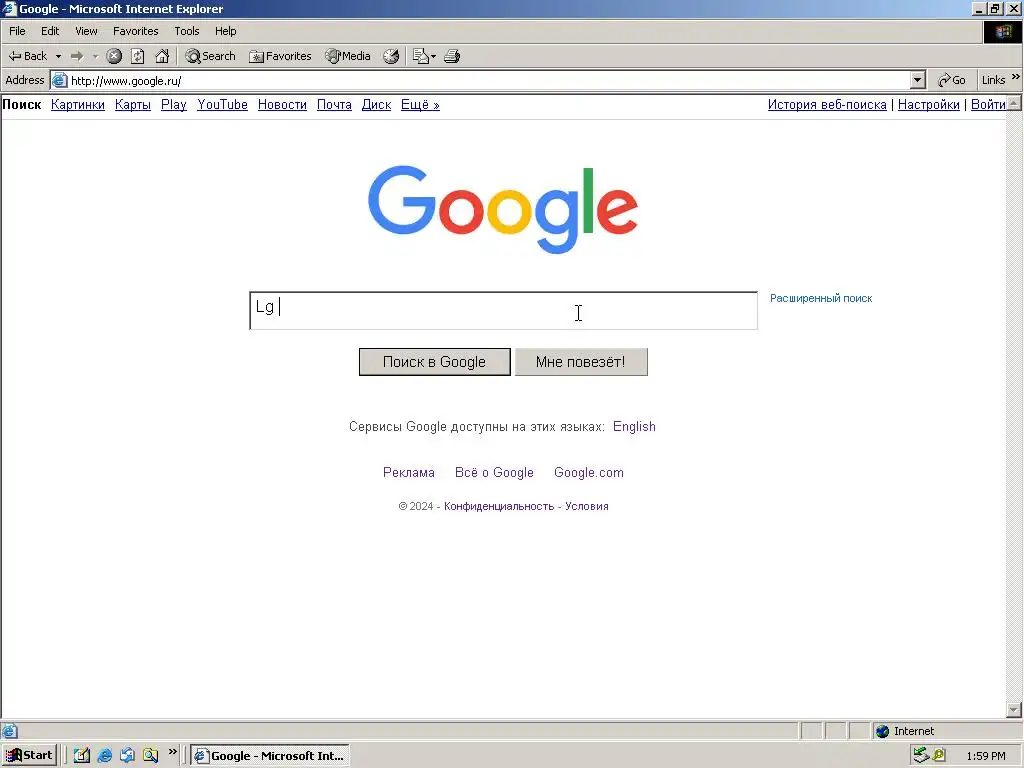The height and width of the screenshot is (768, 1024).
Task: Click the IE page icon in the status bar
Action: (x=9, y=731)
